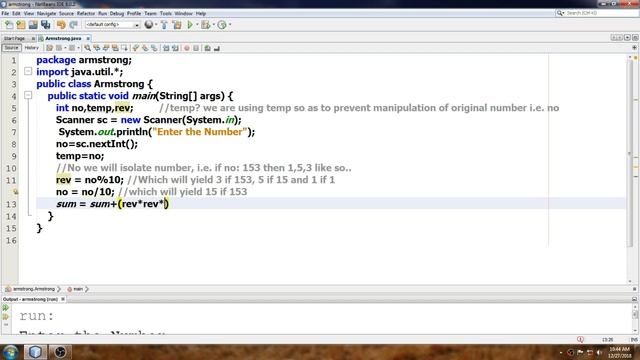
Task: Redo the edit from toolbar
Action: point(73,25)
